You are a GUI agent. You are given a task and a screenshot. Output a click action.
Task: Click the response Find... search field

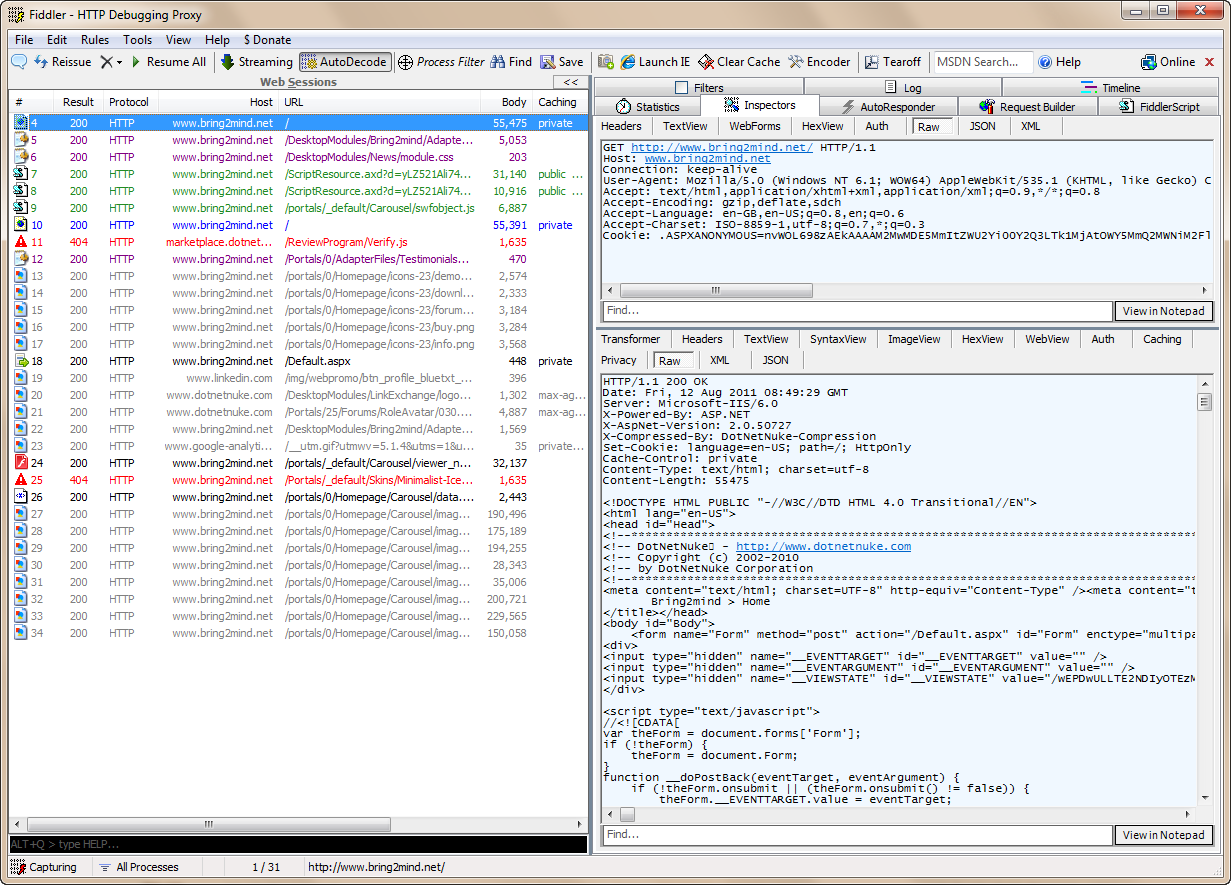click(857, 835)
